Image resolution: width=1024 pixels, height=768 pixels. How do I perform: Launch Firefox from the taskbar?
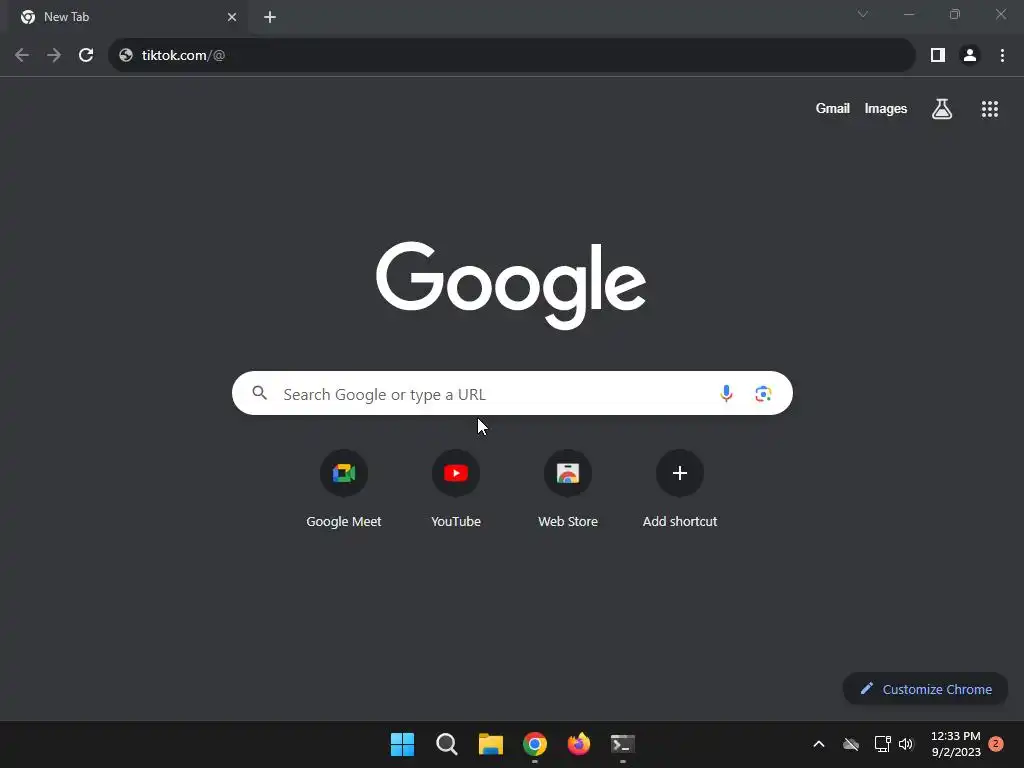pos(579,744)
